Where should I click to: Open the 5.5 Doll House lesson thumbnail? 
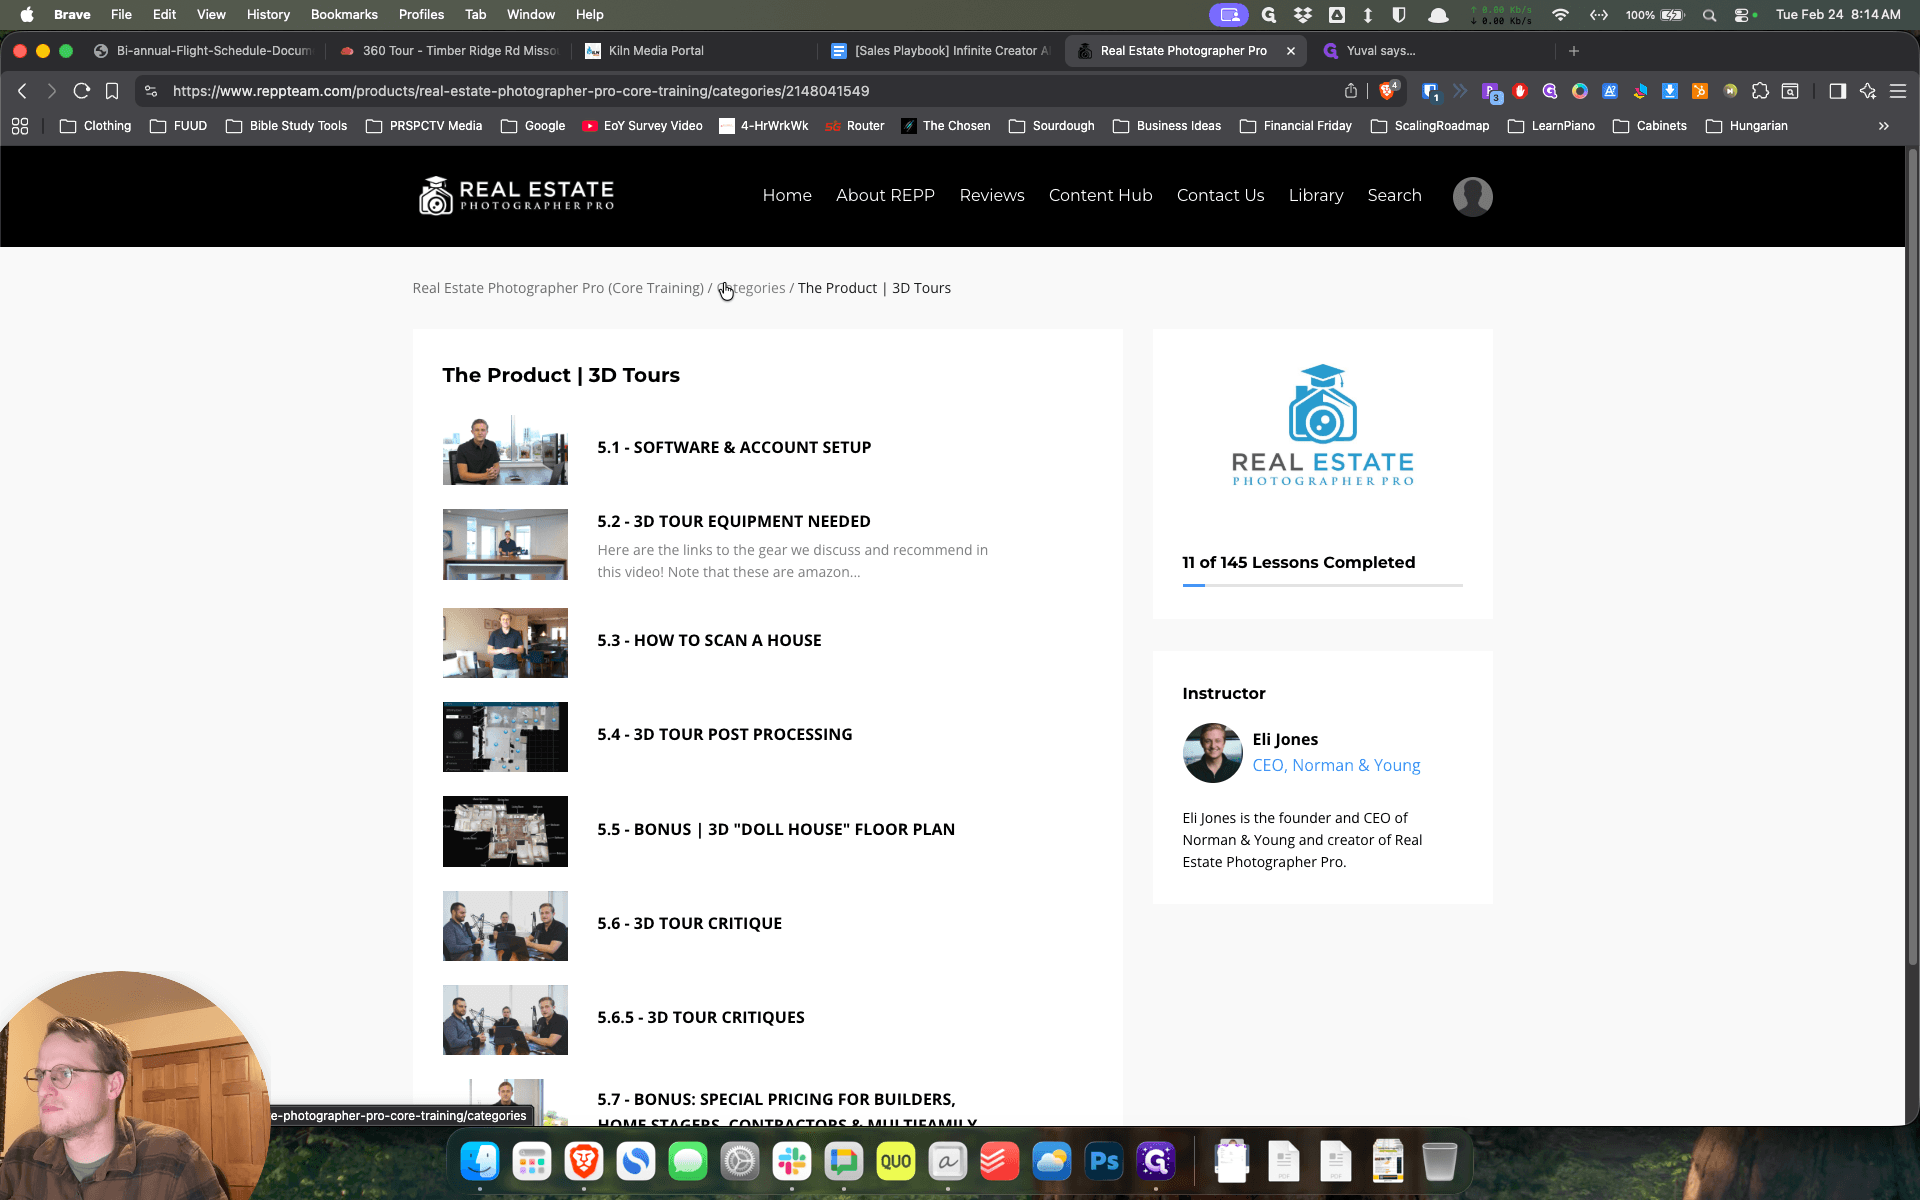pos(505,831)
